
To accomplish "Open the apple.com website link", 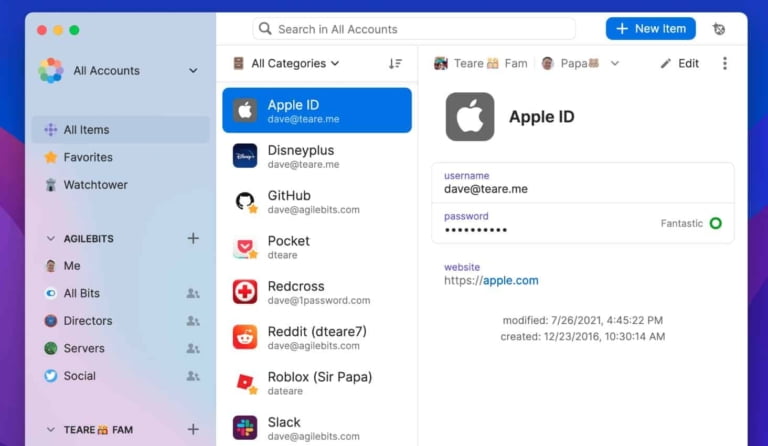I will tap(510, 281).
